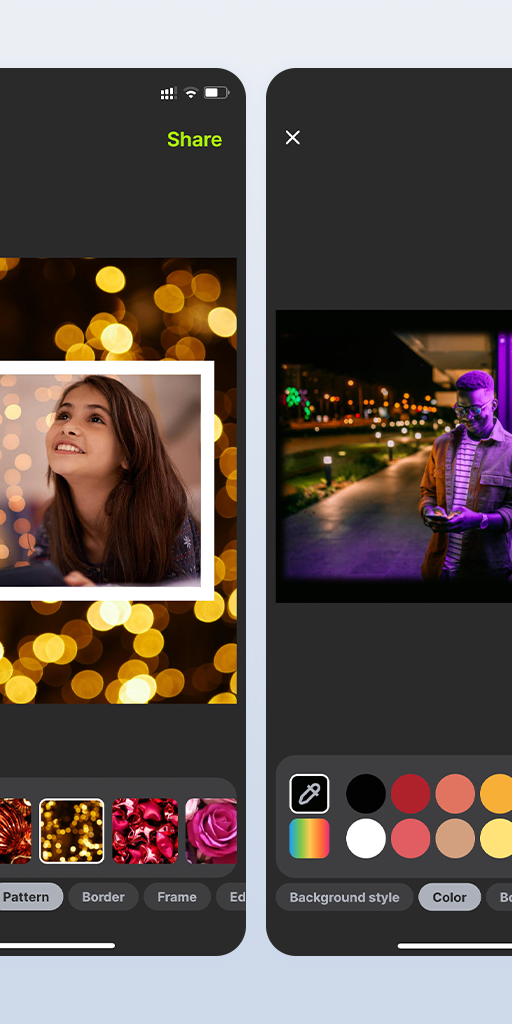
Task: Choose the dark red color swatch
Action: [x=411, y=794]
